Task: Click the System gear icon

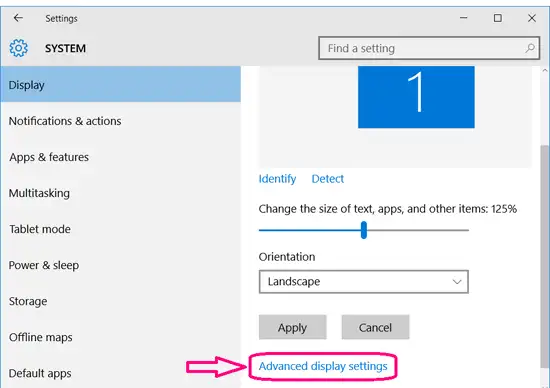Action: (18, 48)
